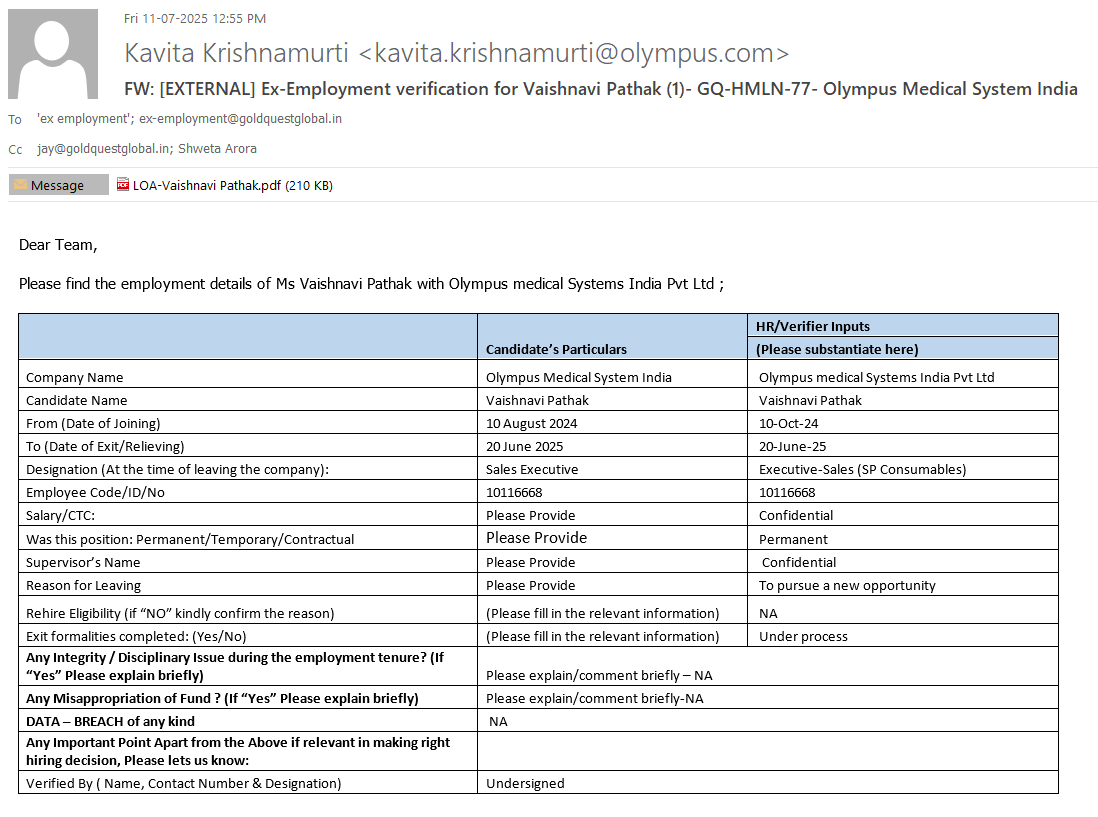Screen dimensions: 1098x817
Task: Click the 'Under process' exit formalities cell
Action: [x=803, y=636]
